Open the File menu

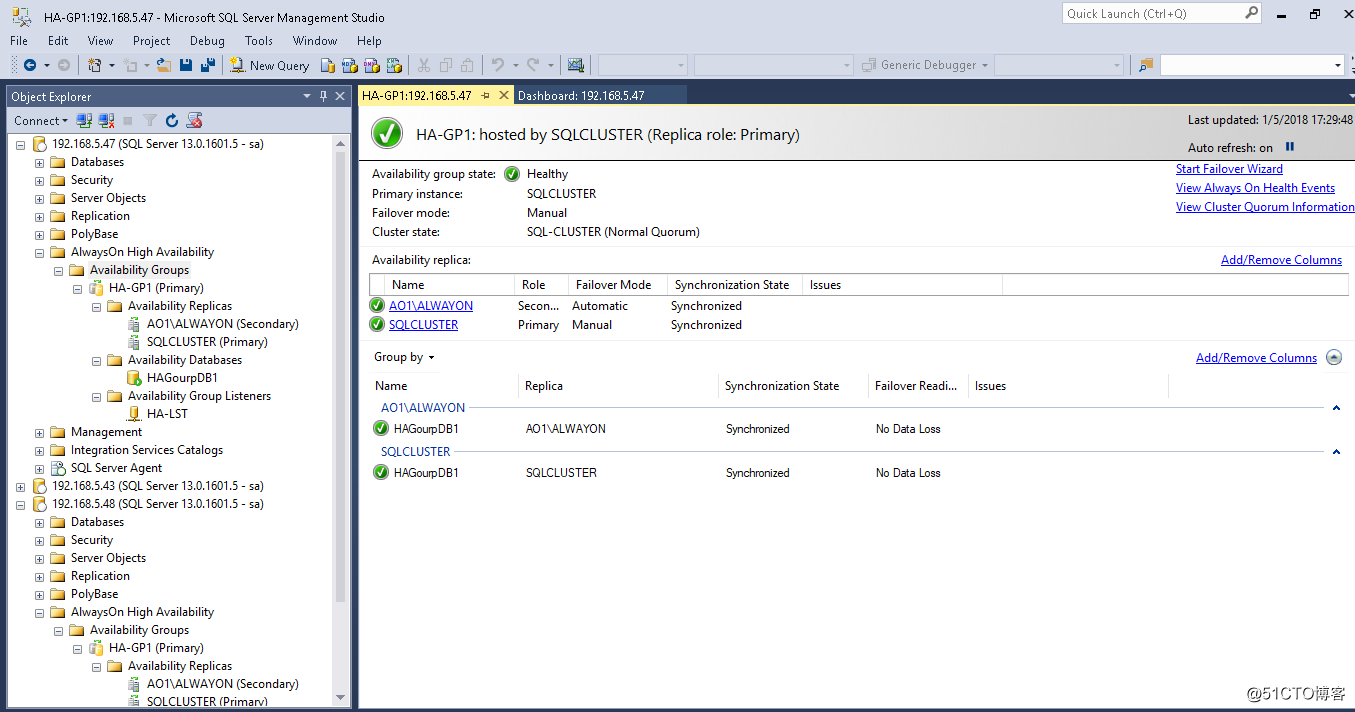(19, 41)
